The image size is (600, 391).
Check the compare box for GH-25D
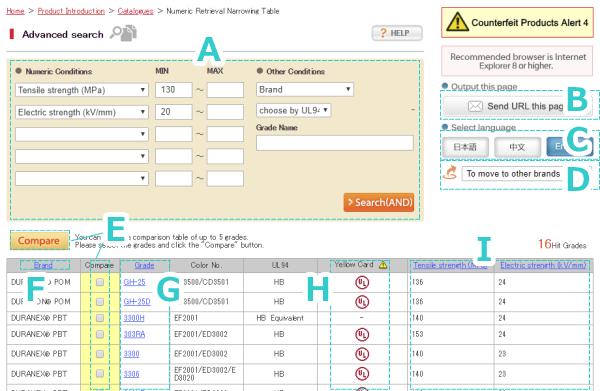[x=100, y=302]
